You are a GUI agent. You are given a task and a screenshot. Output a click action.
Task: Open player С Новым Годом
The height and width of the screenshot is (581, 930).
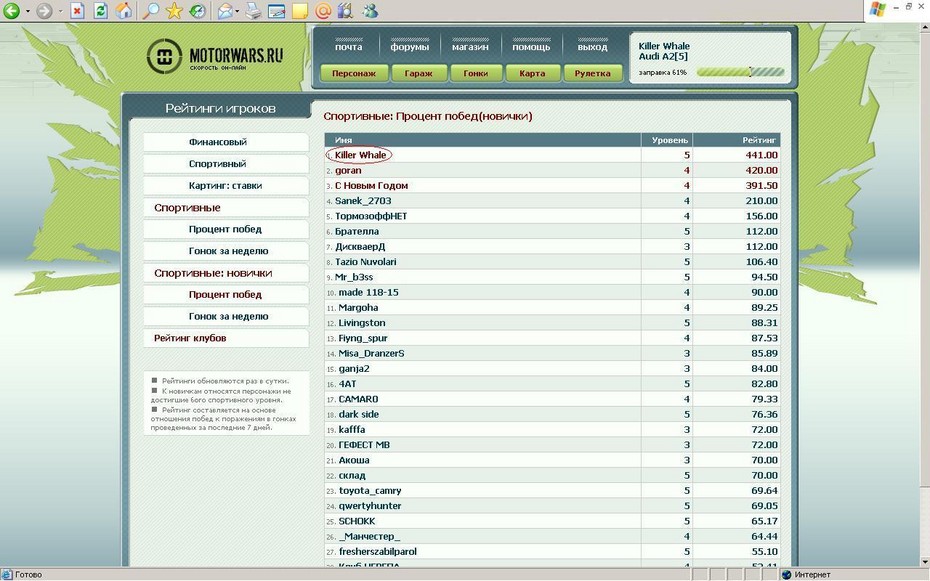click(x=371, y=186)
